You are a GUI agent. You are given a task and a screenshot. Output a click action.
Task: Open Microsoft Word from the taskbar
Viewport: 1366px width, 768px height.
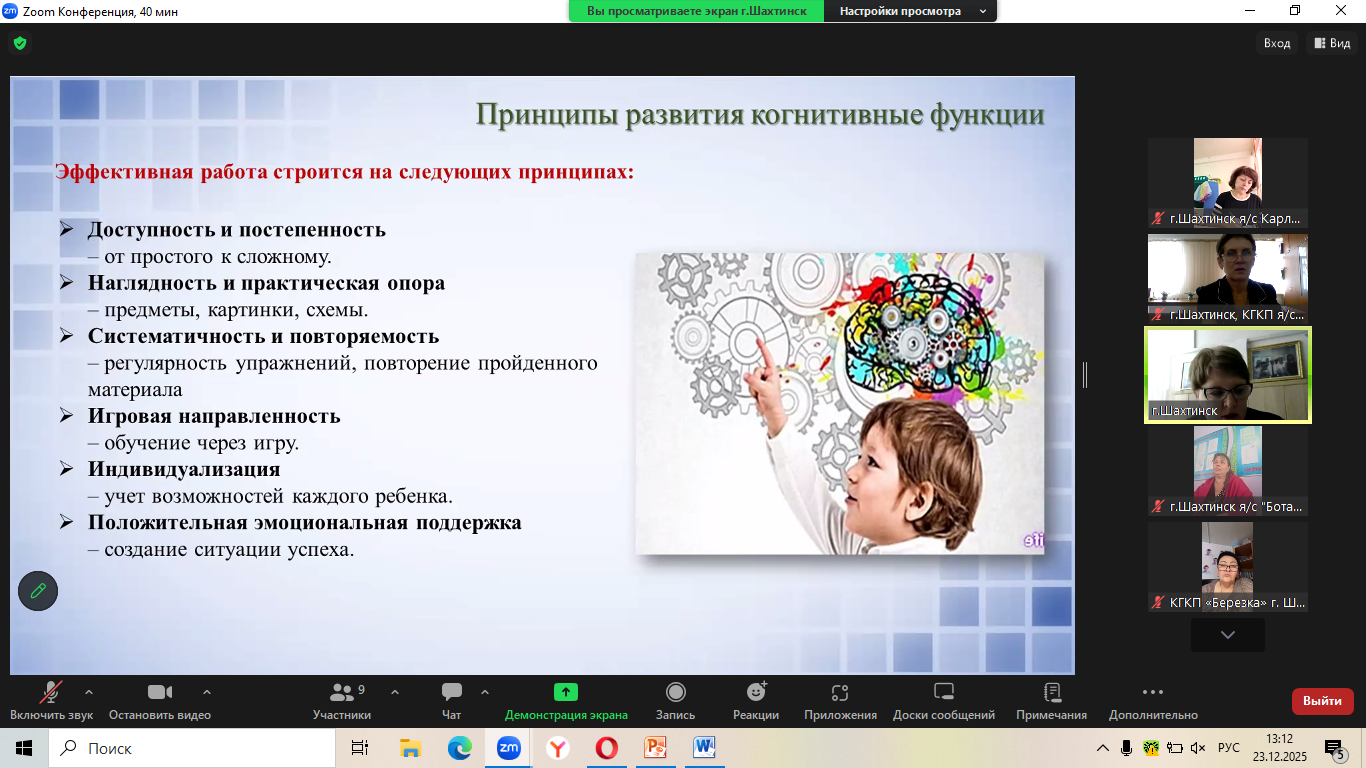704,748
